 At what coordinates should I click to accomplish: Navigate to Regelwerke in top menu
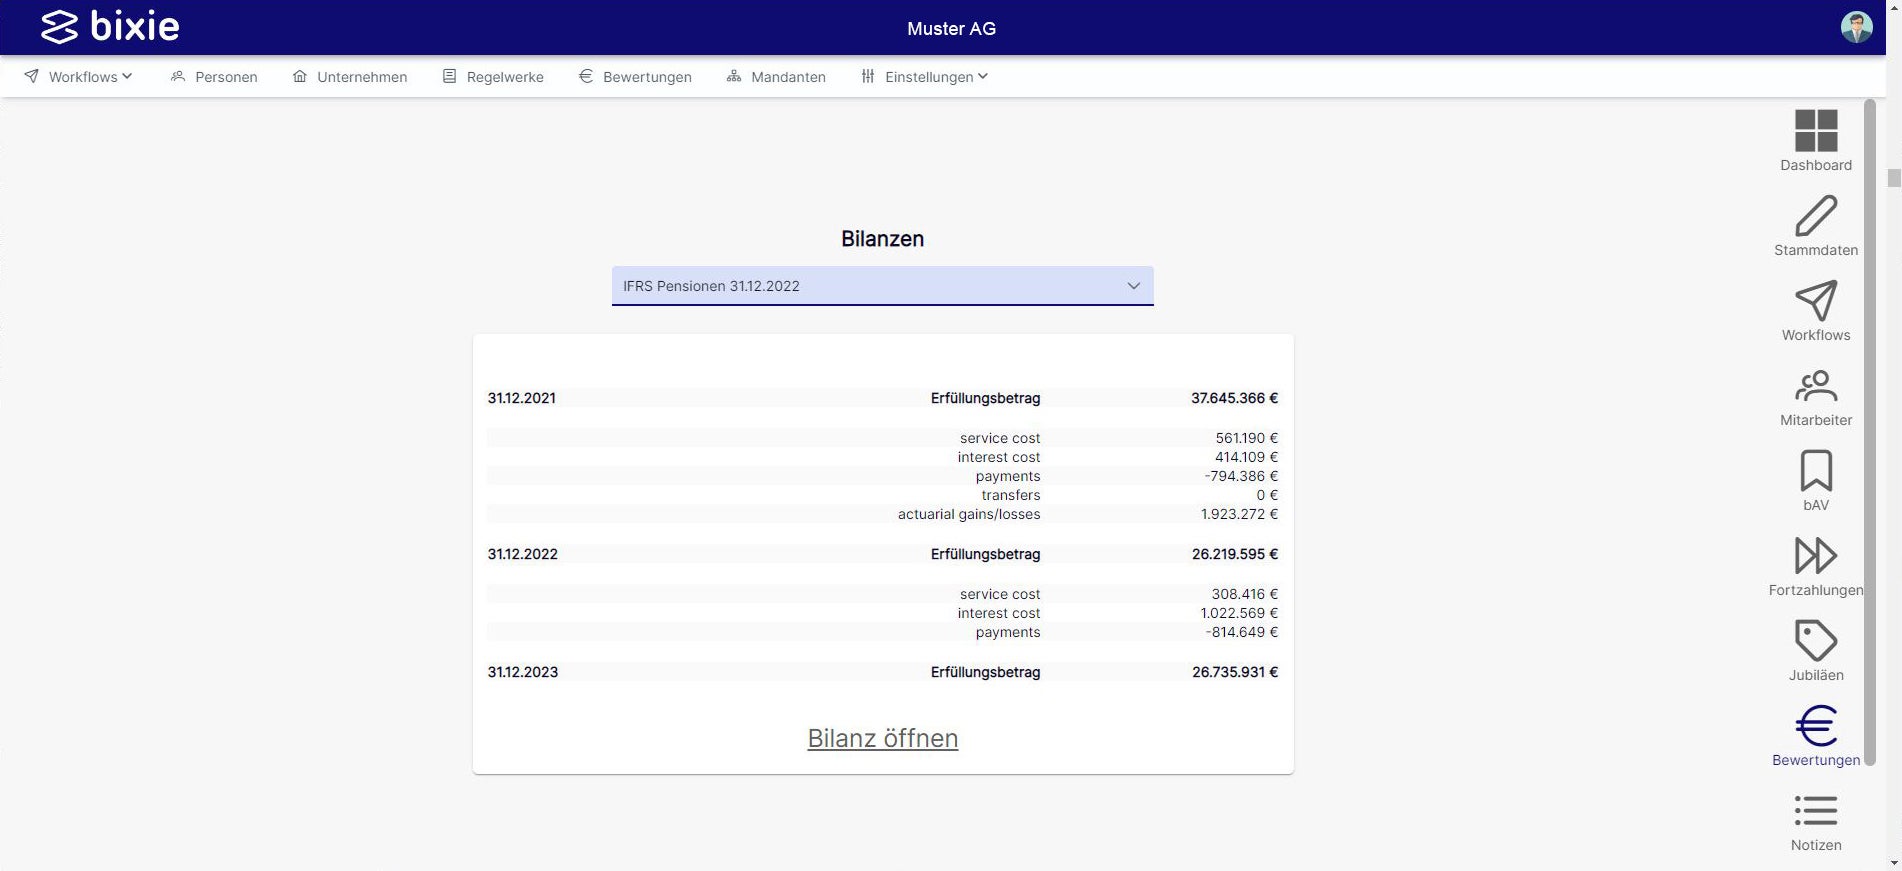coord(493,77)
